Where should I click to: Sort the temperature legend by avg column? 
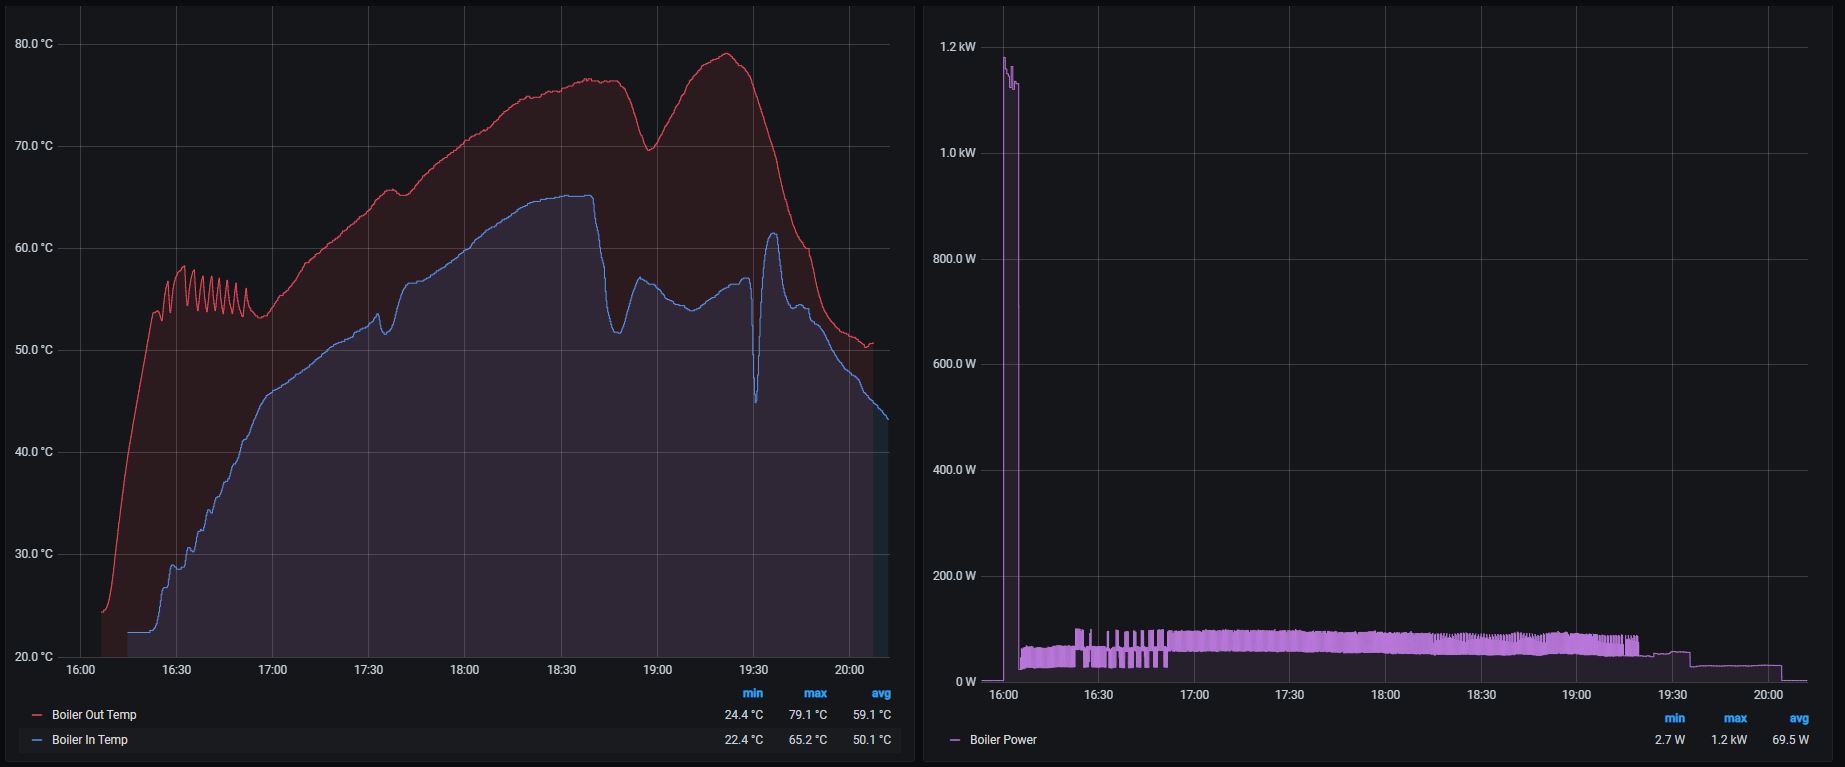[880, 693]
